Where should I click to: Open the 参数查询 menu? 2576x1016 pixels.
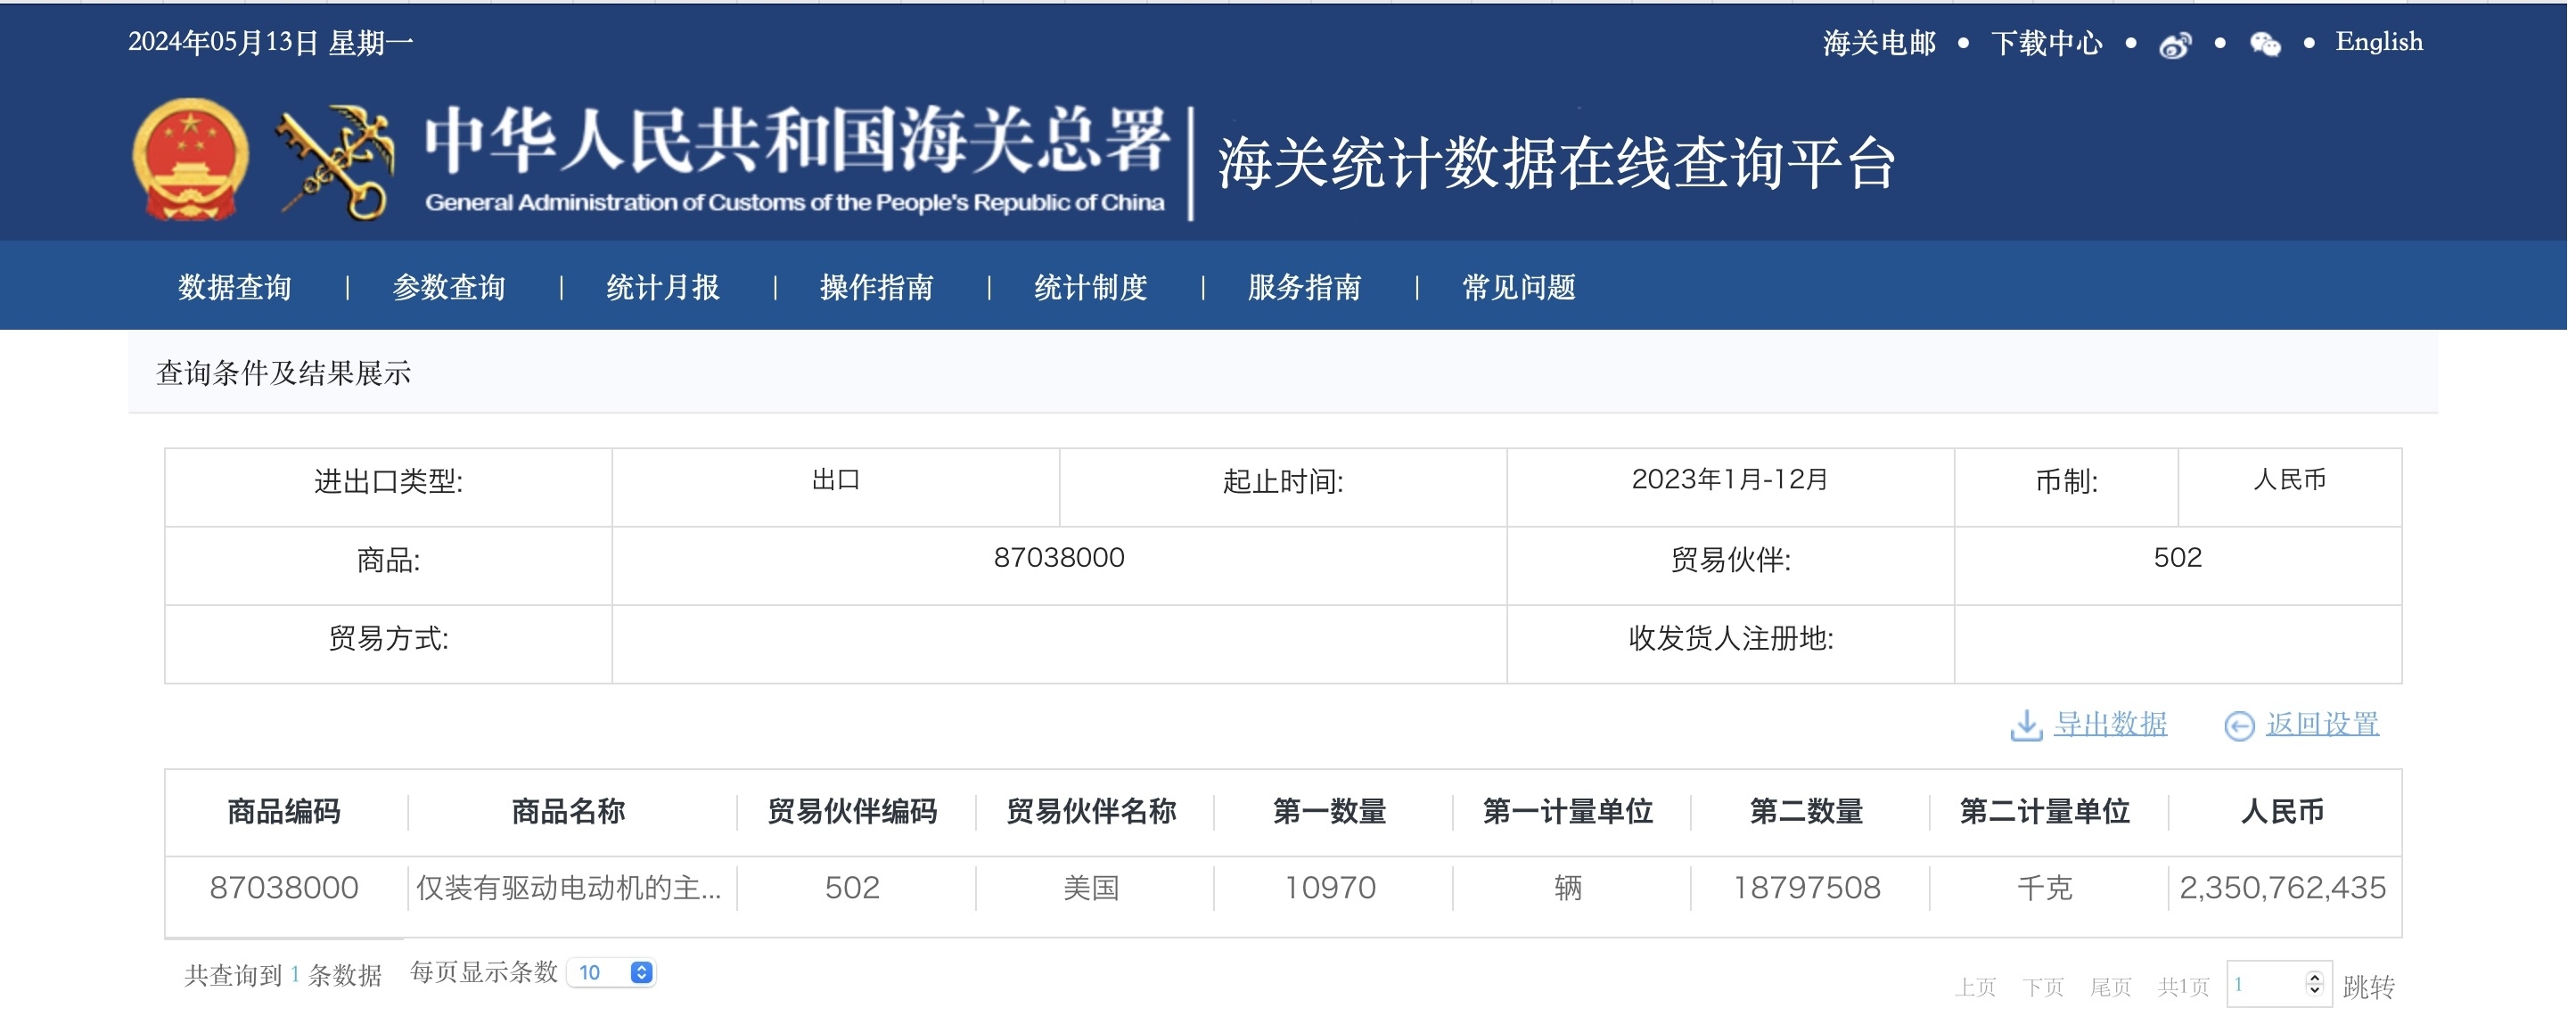(x=450, y=289)
